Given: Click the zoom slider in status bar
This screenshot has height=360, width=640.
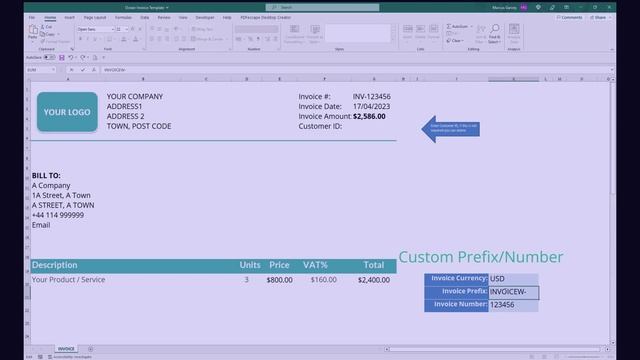Looking at the screenshot, I should pos(584,357).
